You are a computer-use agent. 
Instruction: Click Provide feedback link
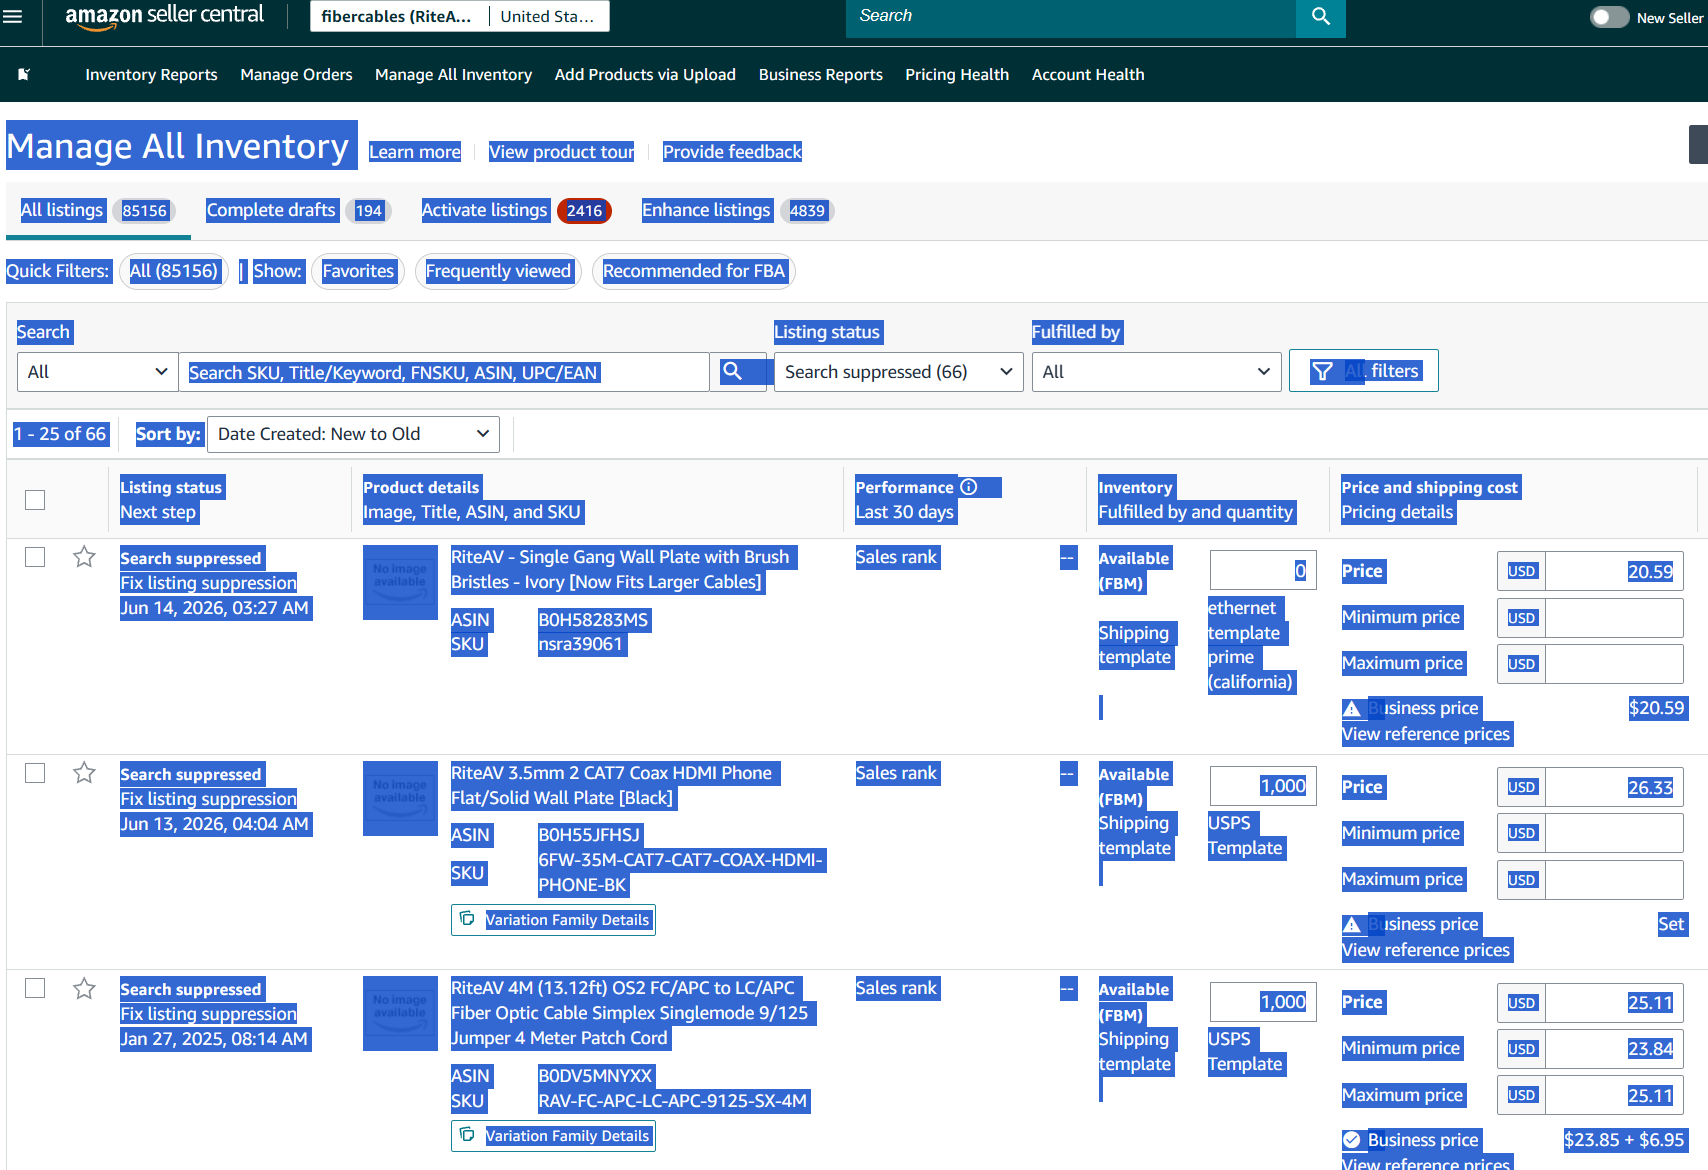click(x=732, y=152)
